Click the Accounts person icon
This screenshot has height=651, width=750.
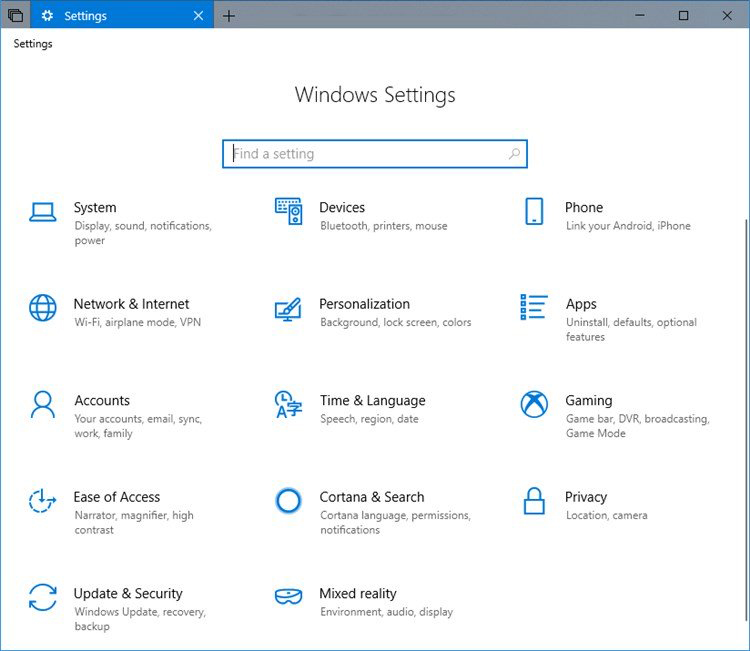coord(43,405)
